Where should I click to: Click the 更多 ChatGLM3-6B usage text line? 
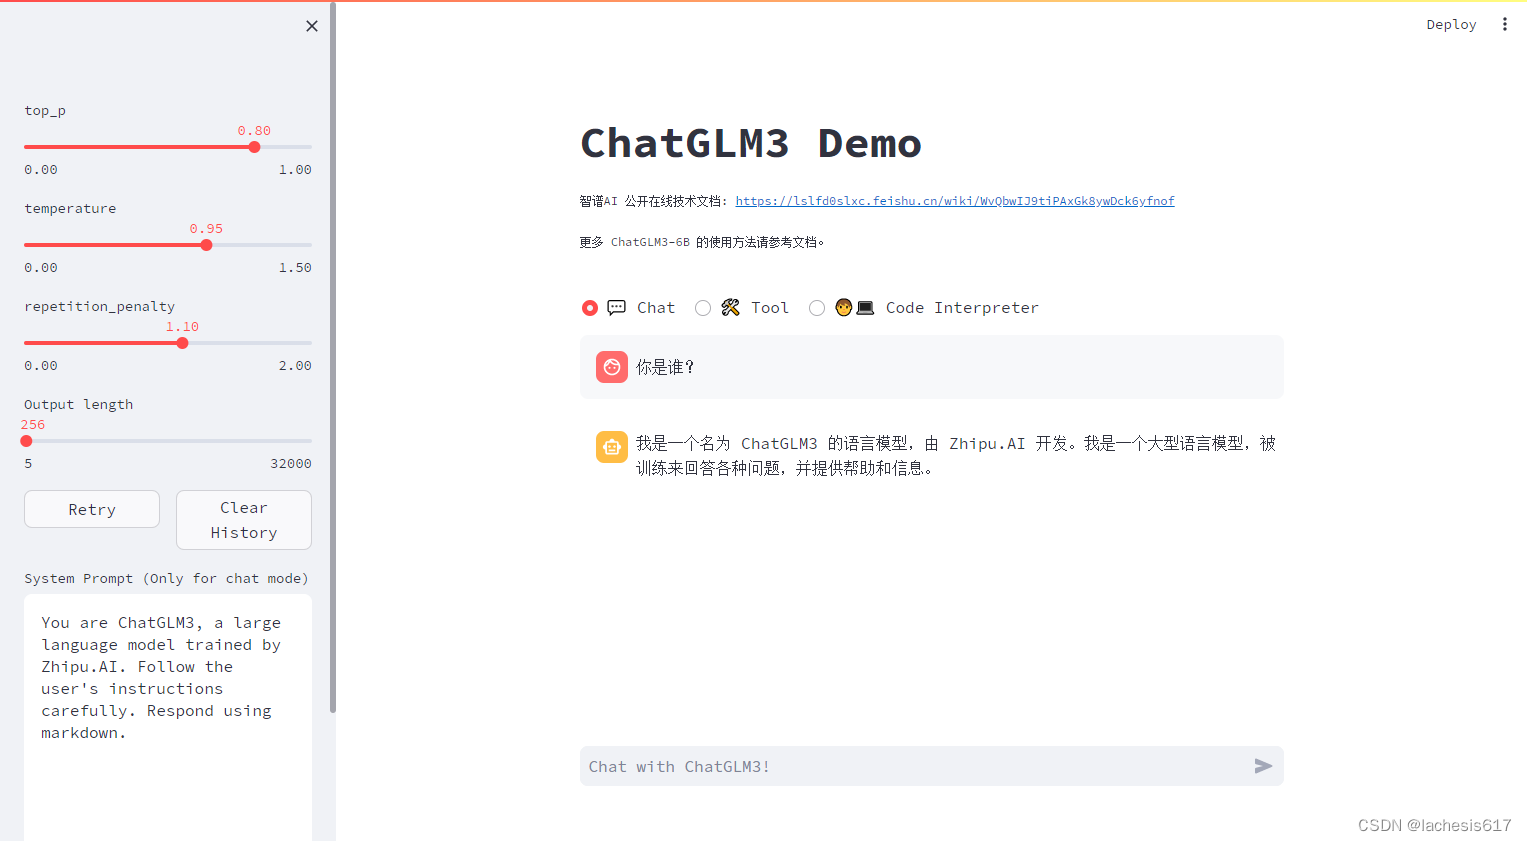702,242
